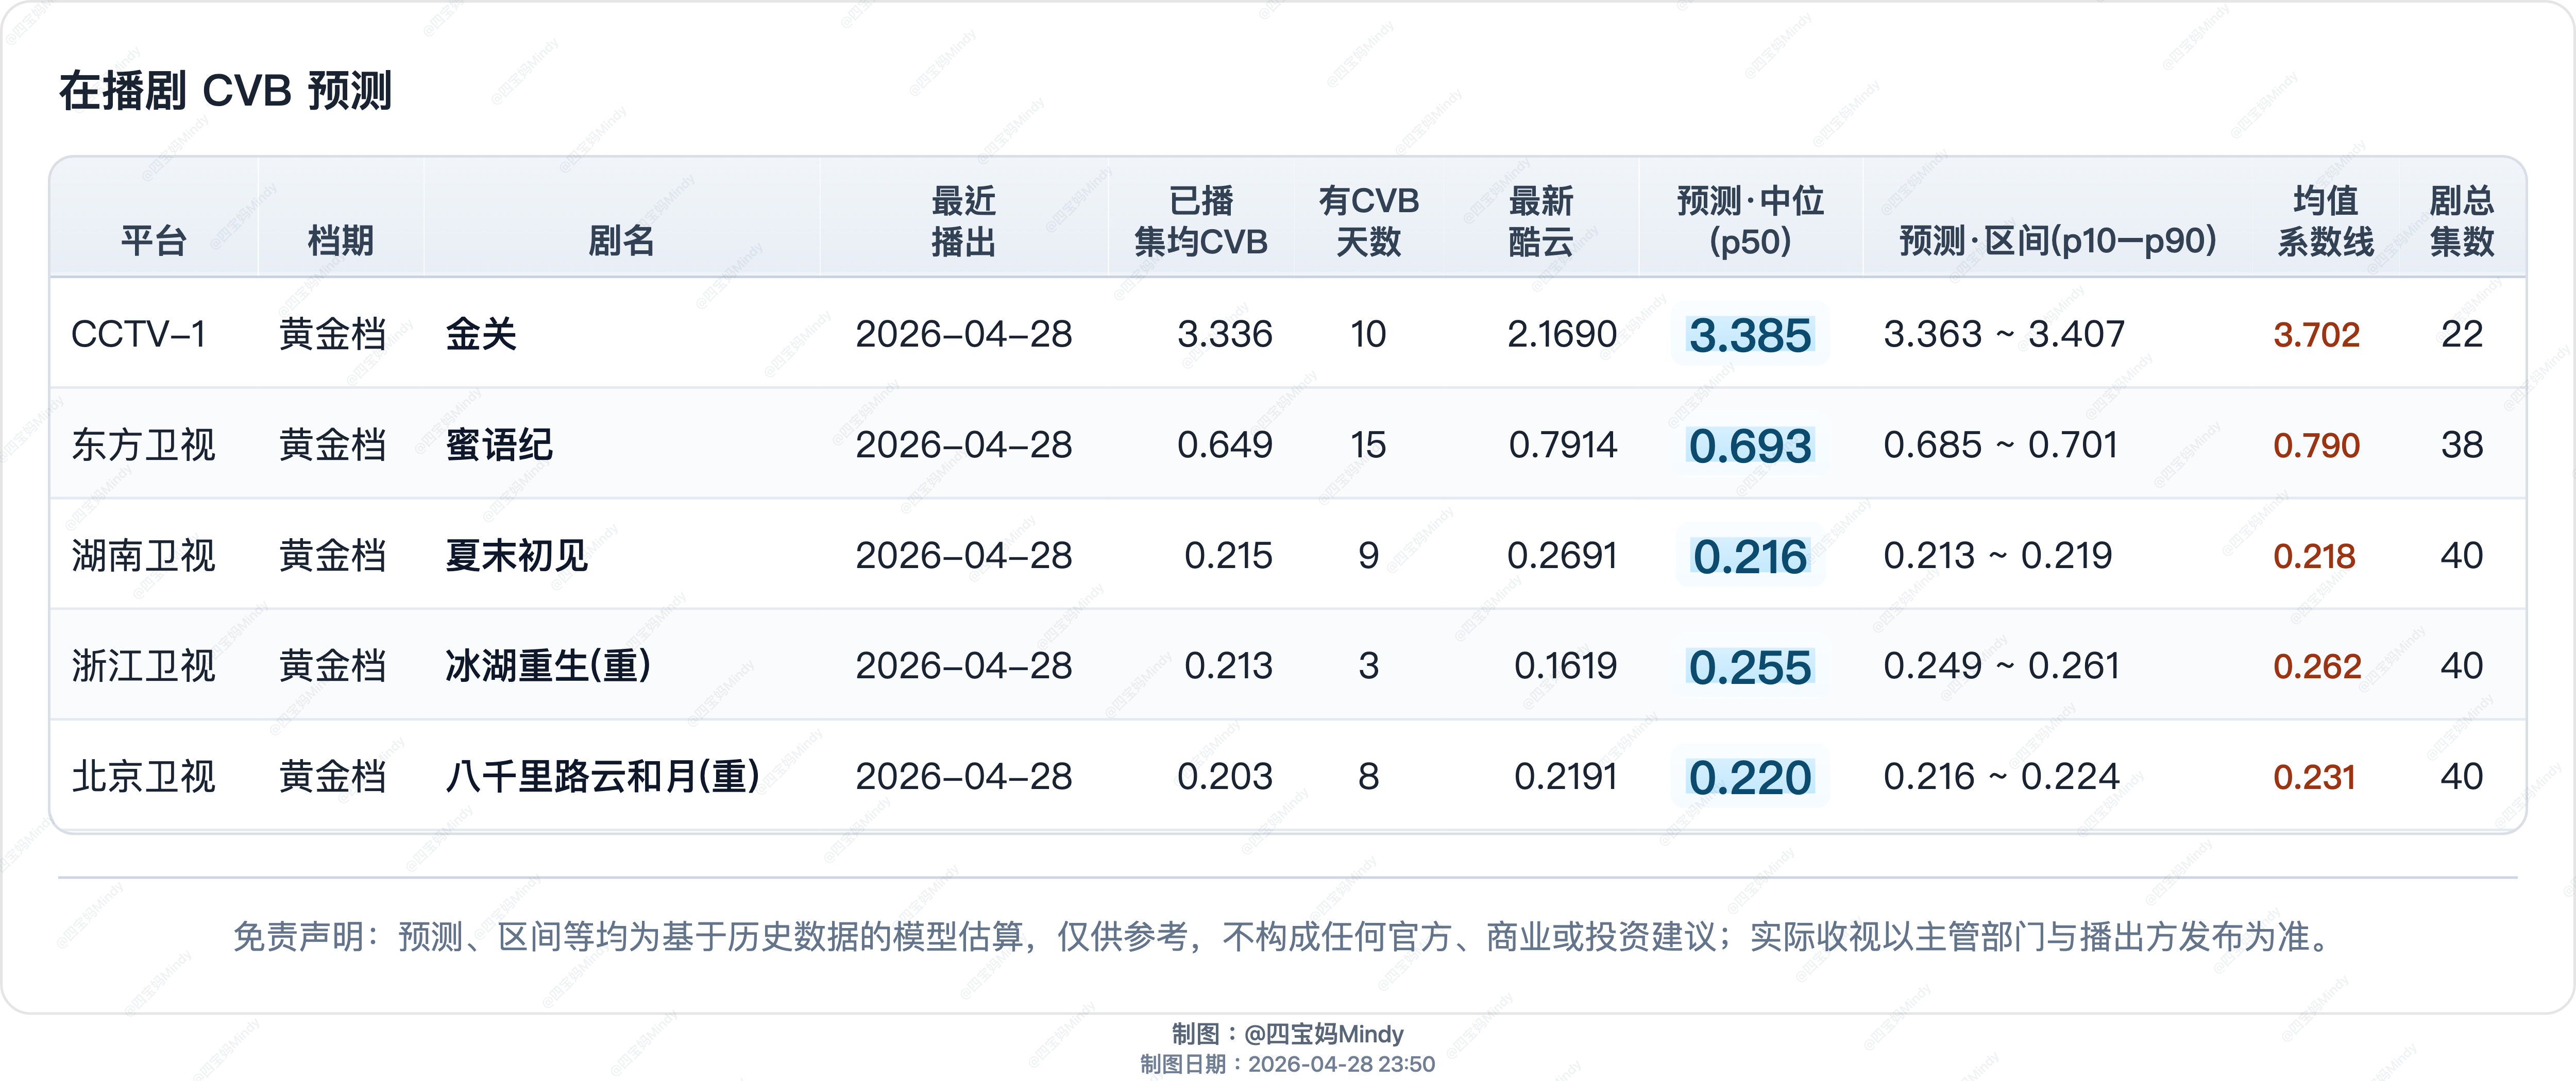This screenshot has width=2576, height=1081.
Task: Click the Kuyun value 0.1619
Action: tap(1566, 666)
